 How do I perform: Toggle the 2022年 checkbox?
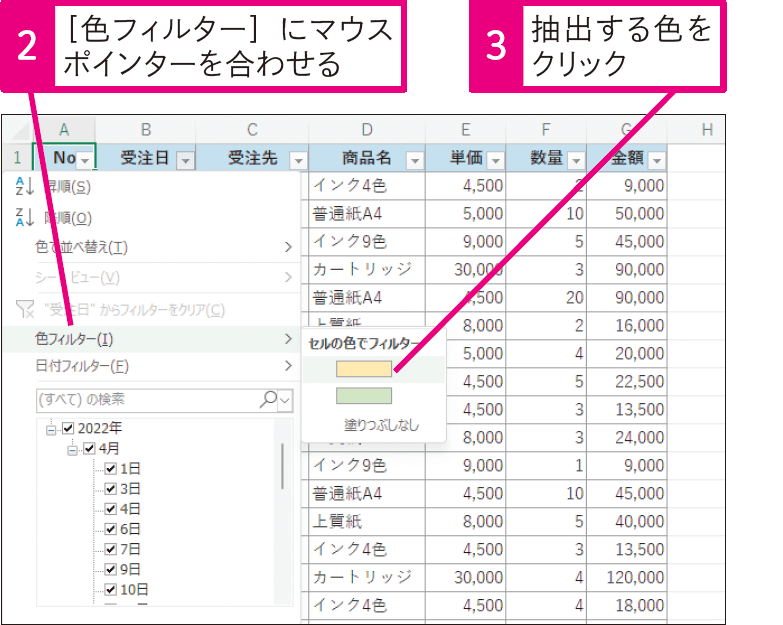68,428
